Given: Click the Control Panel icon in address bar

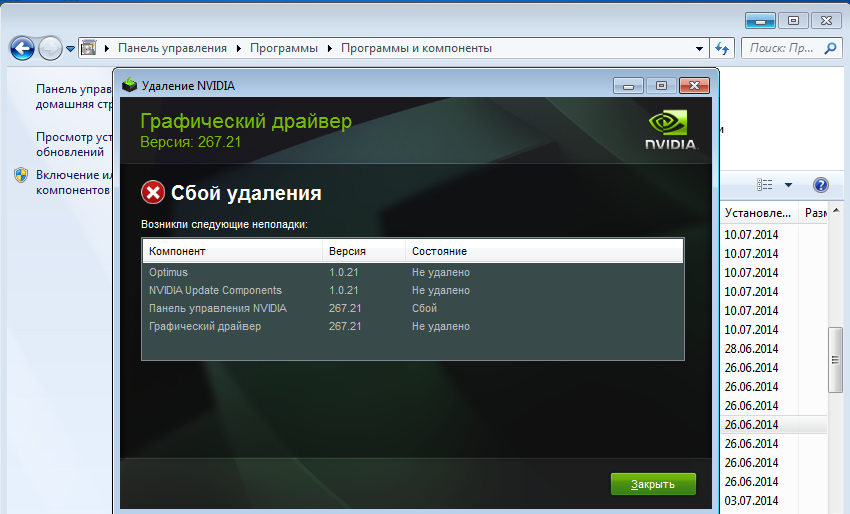Looking at the screenshot, I should point(88,48).
